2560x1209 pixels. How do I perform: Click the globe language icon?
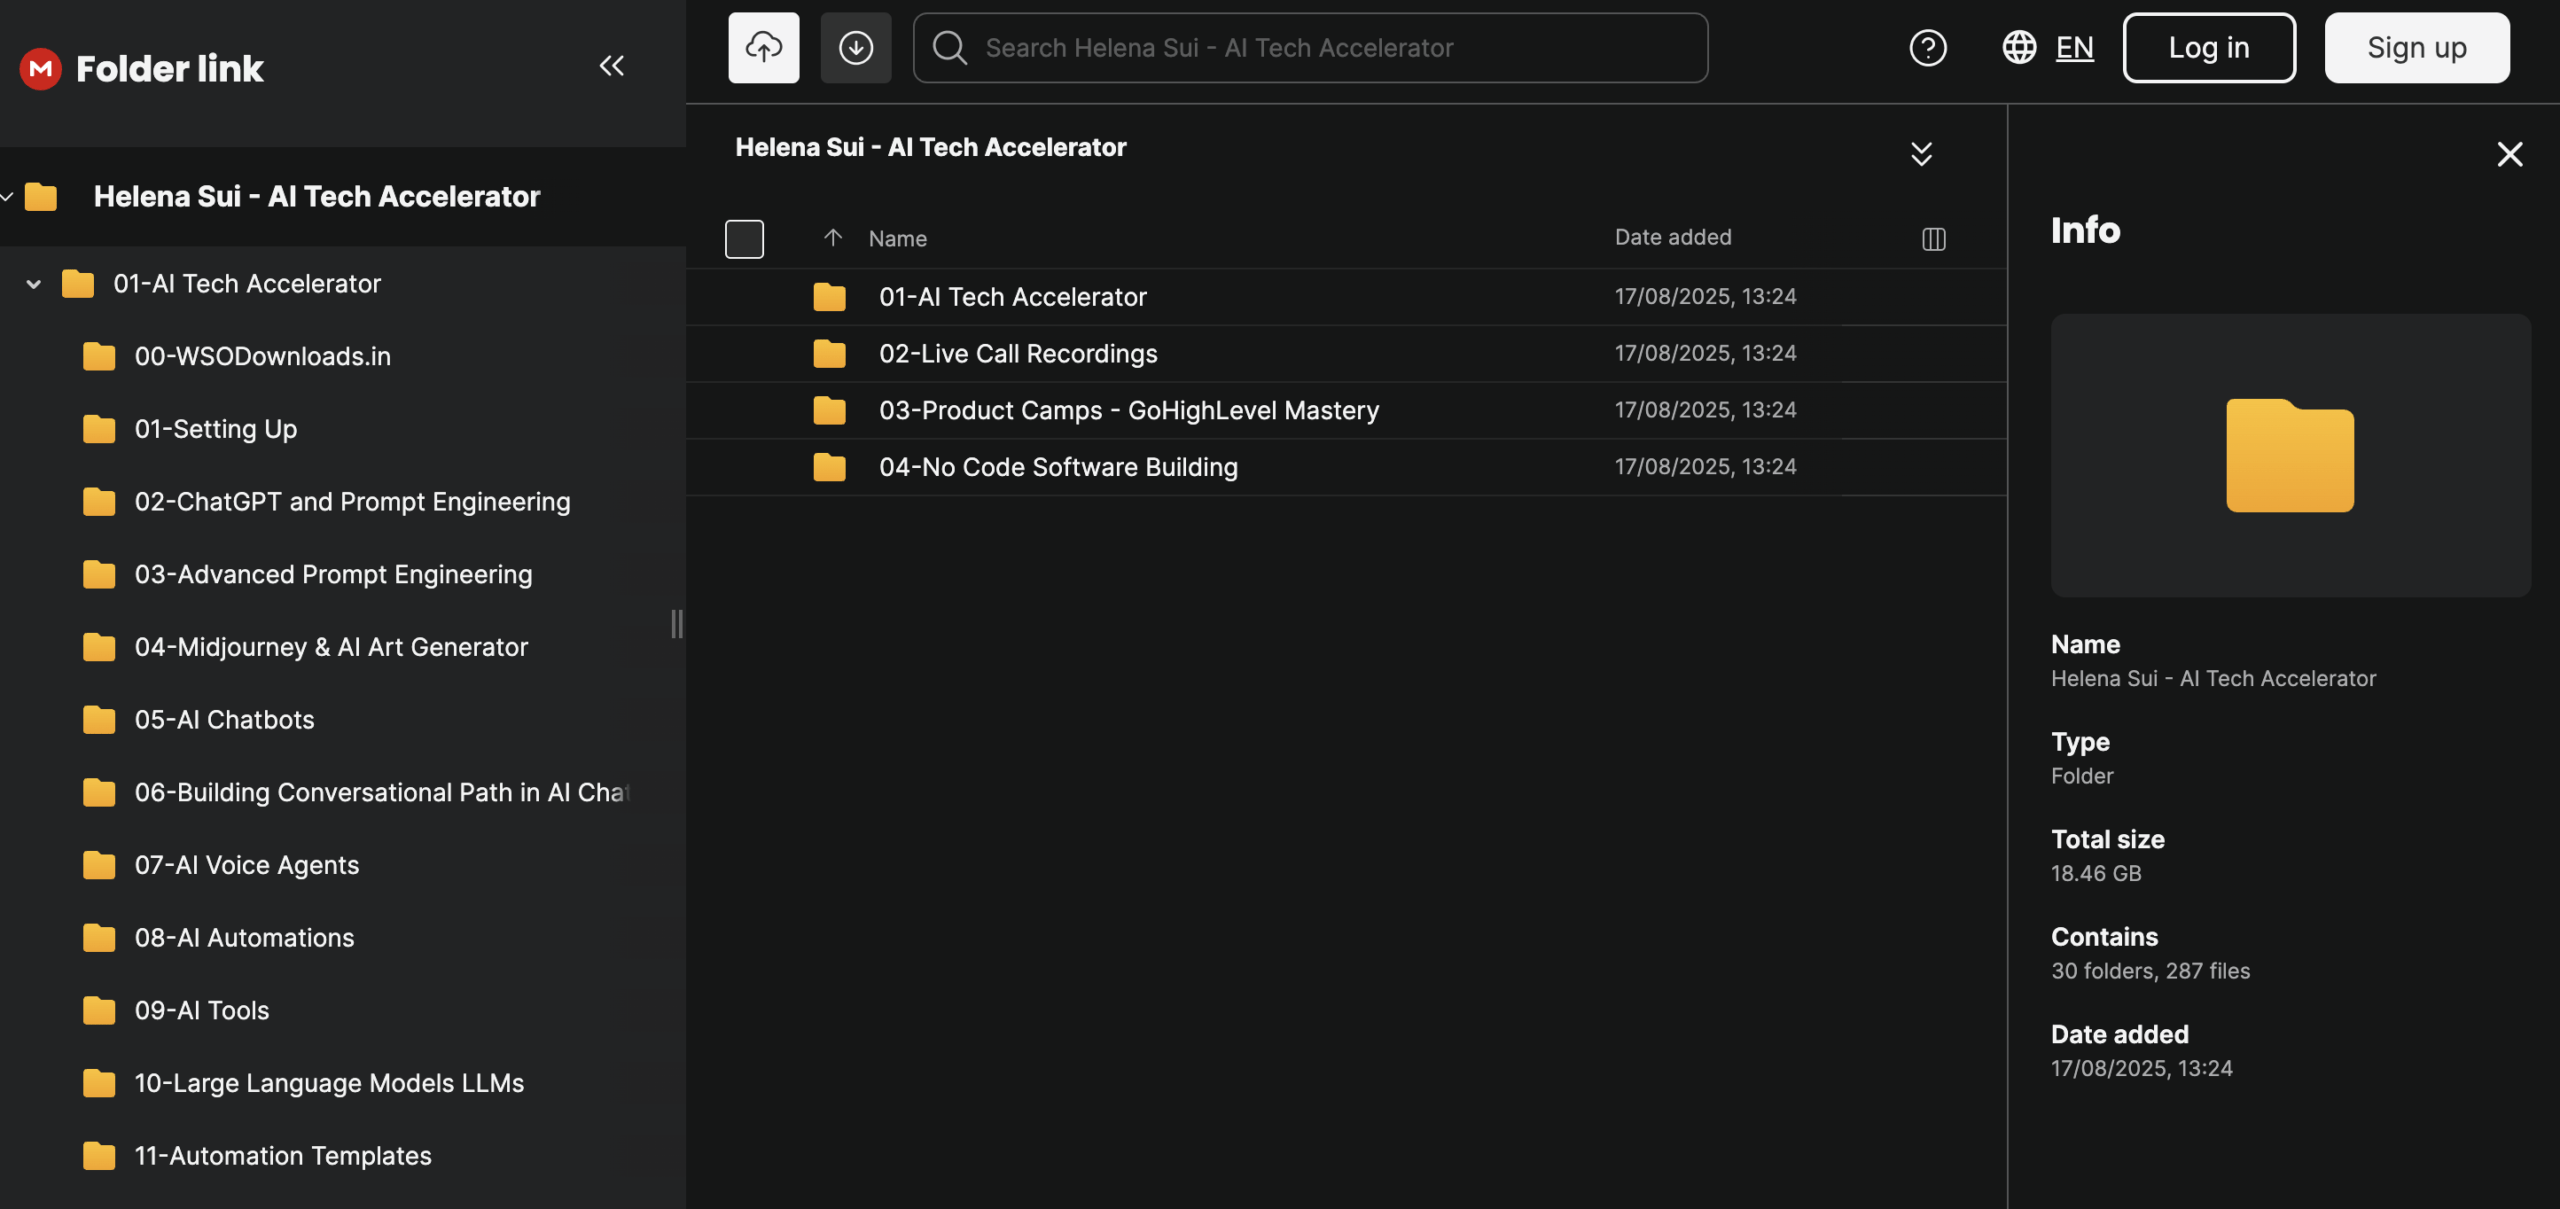click(2019, 48)
